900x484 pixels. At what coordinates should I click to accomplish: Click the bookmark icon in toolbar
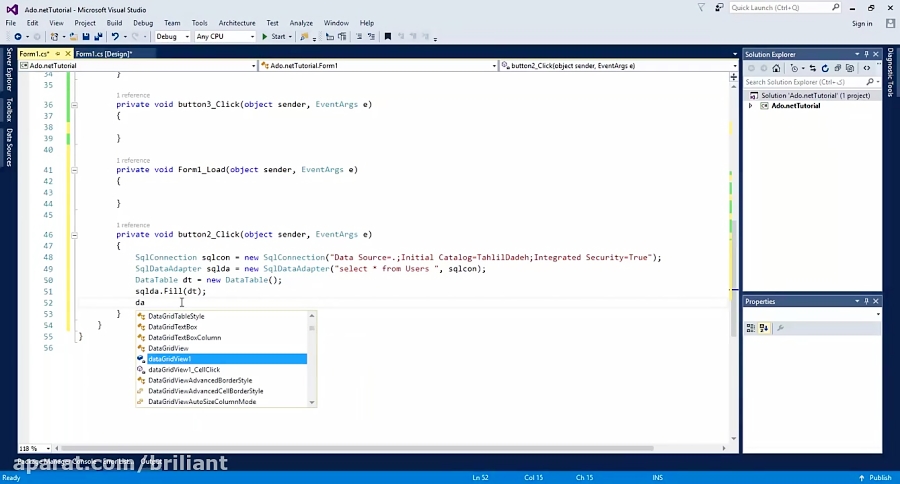[x=389, y=37]
